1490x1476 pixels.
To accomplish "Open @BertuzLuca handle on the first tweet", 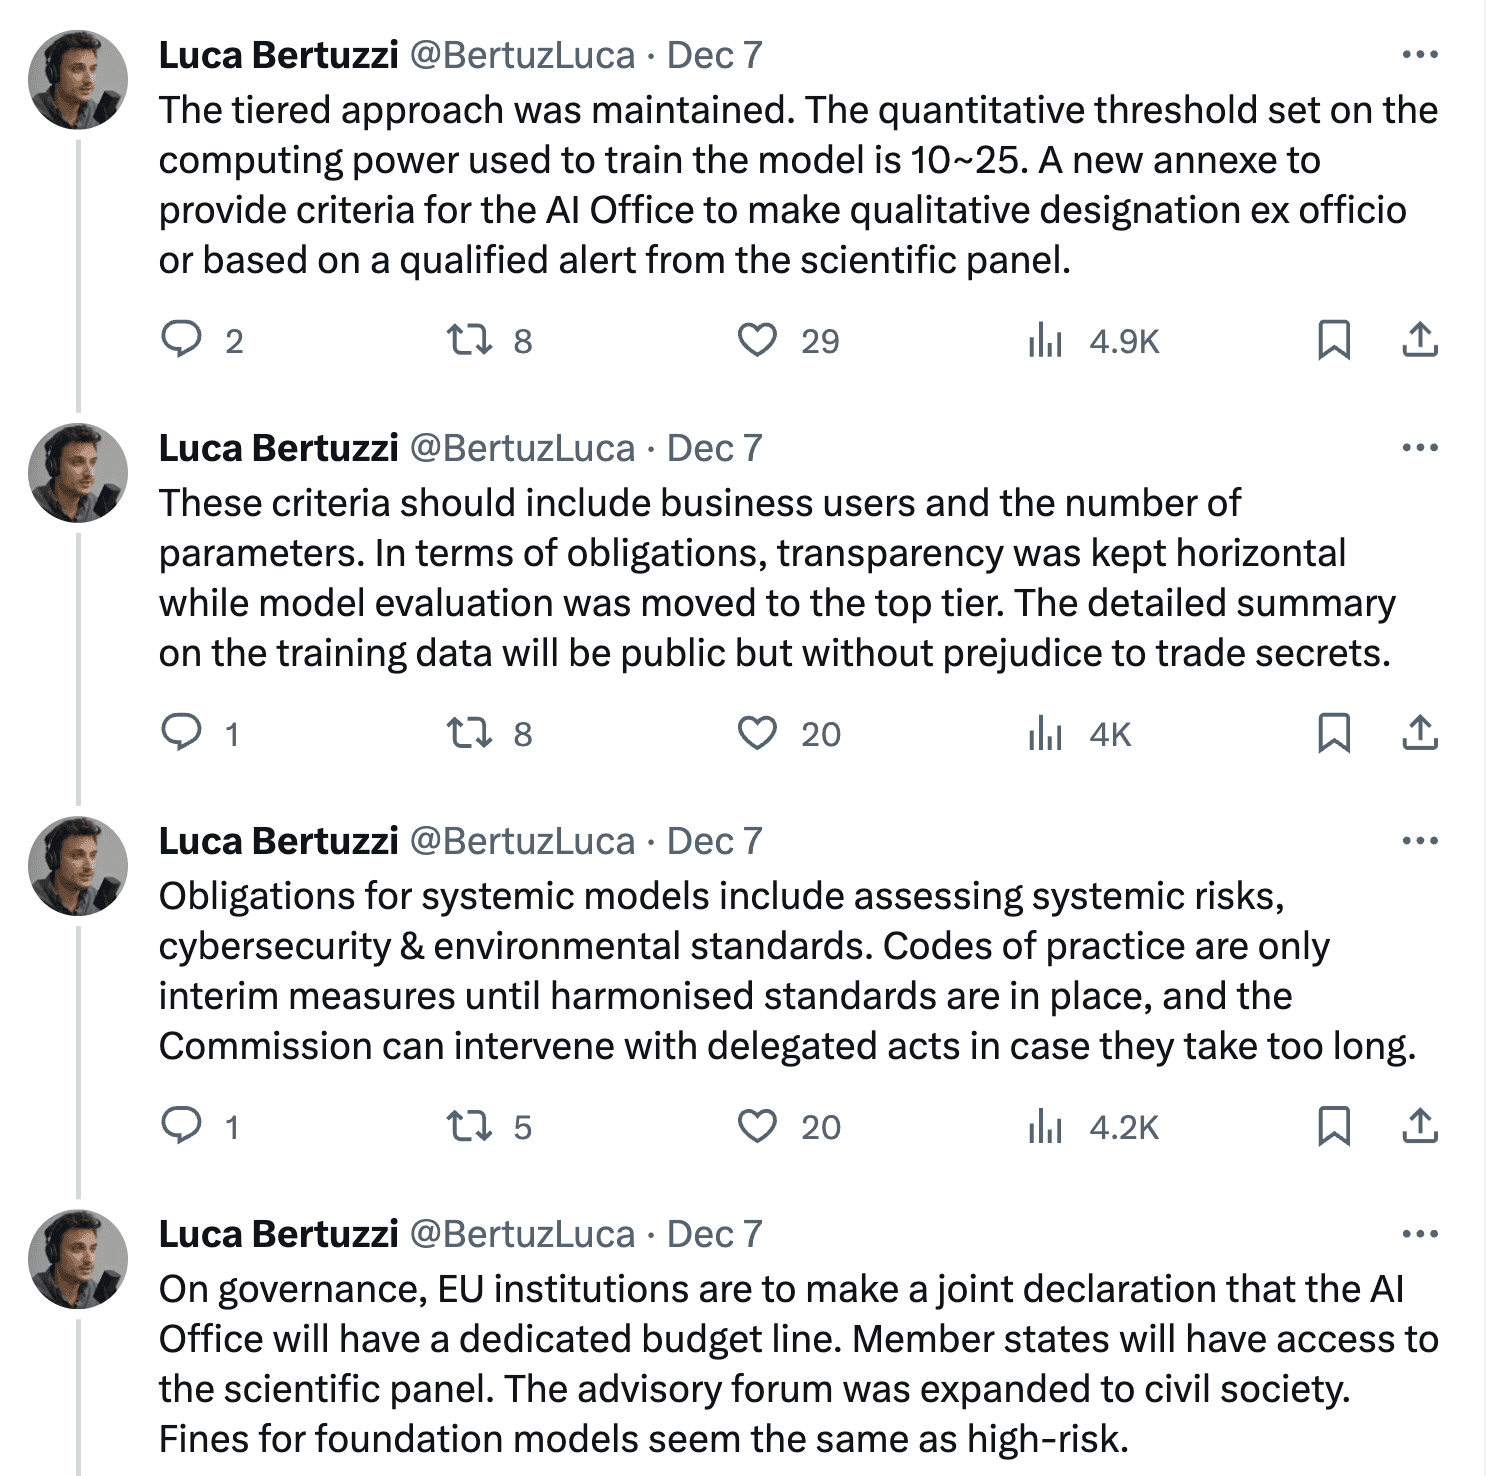I will pos(523,55).
